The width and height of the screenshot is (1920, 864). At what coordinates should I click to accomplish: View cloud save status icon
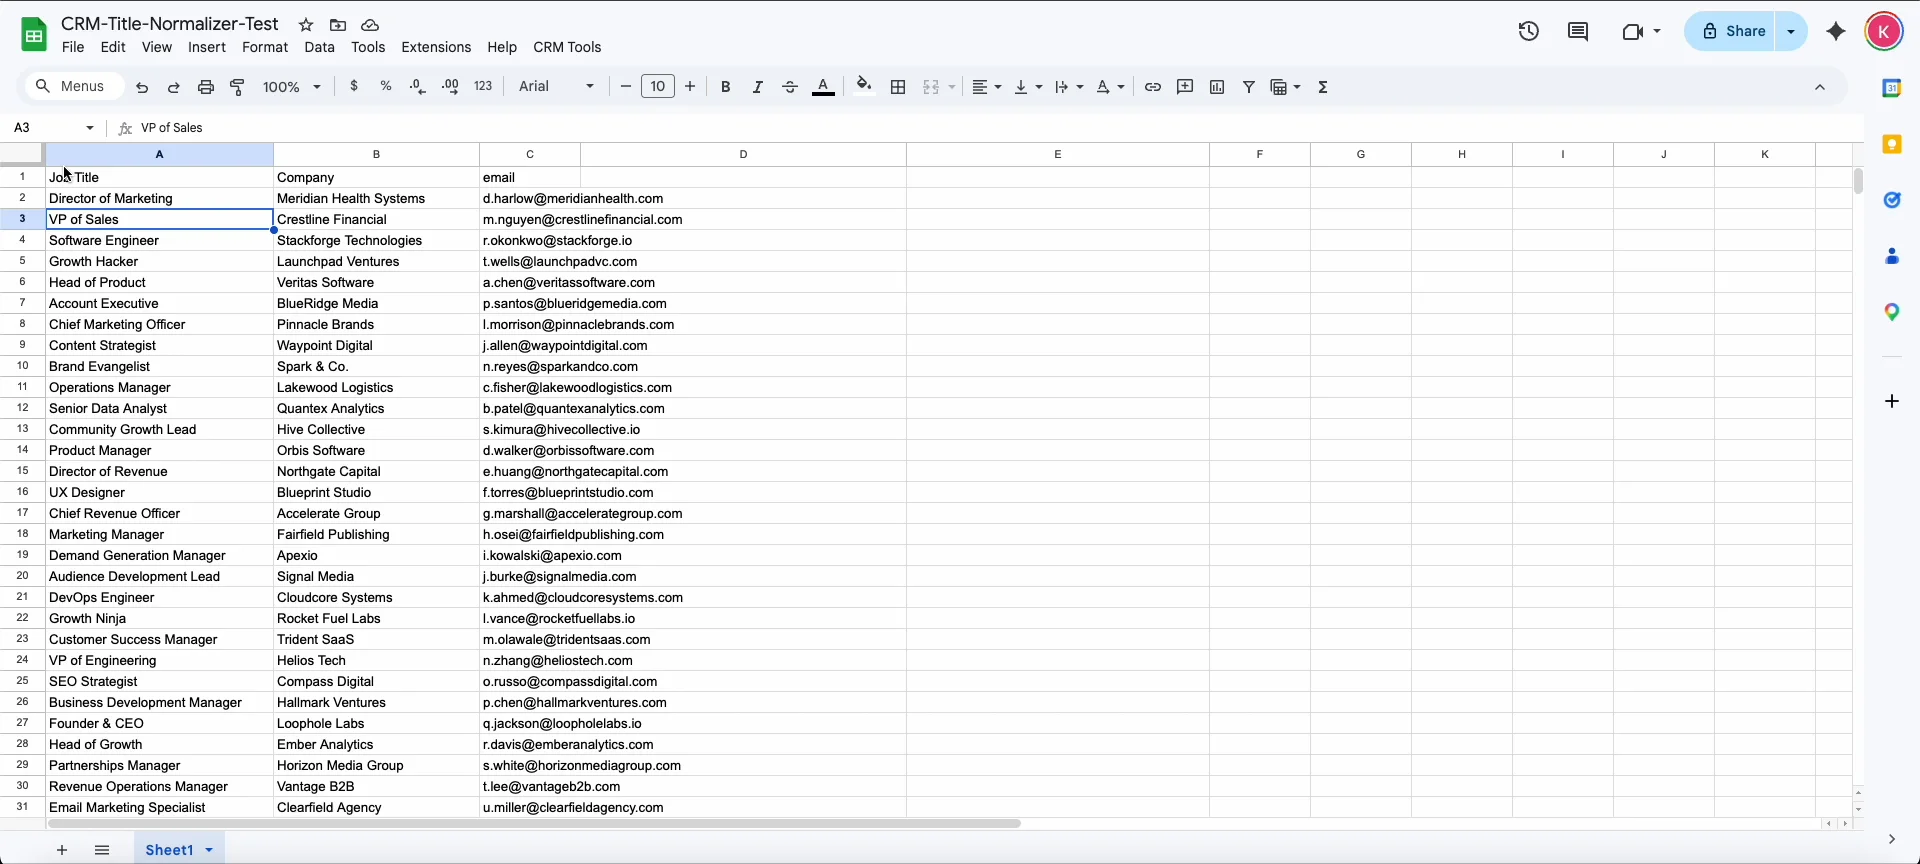pos(370,25)
